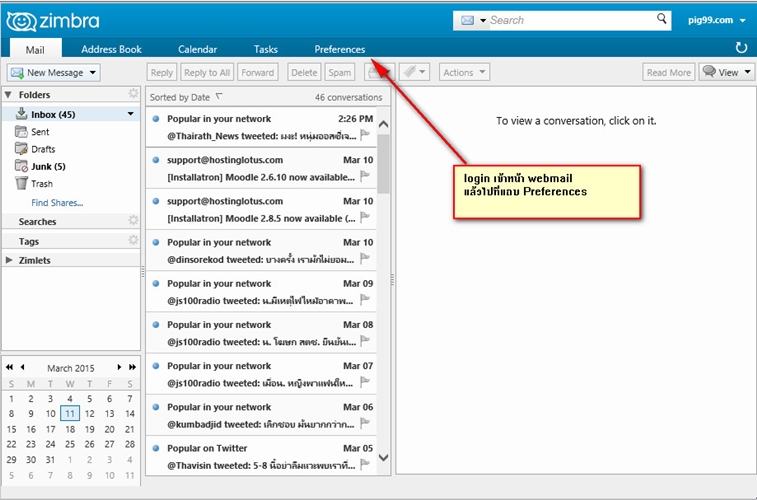Click the Searches gear icon
Viewport: 757px width, 500px height.
coord(133,221)
